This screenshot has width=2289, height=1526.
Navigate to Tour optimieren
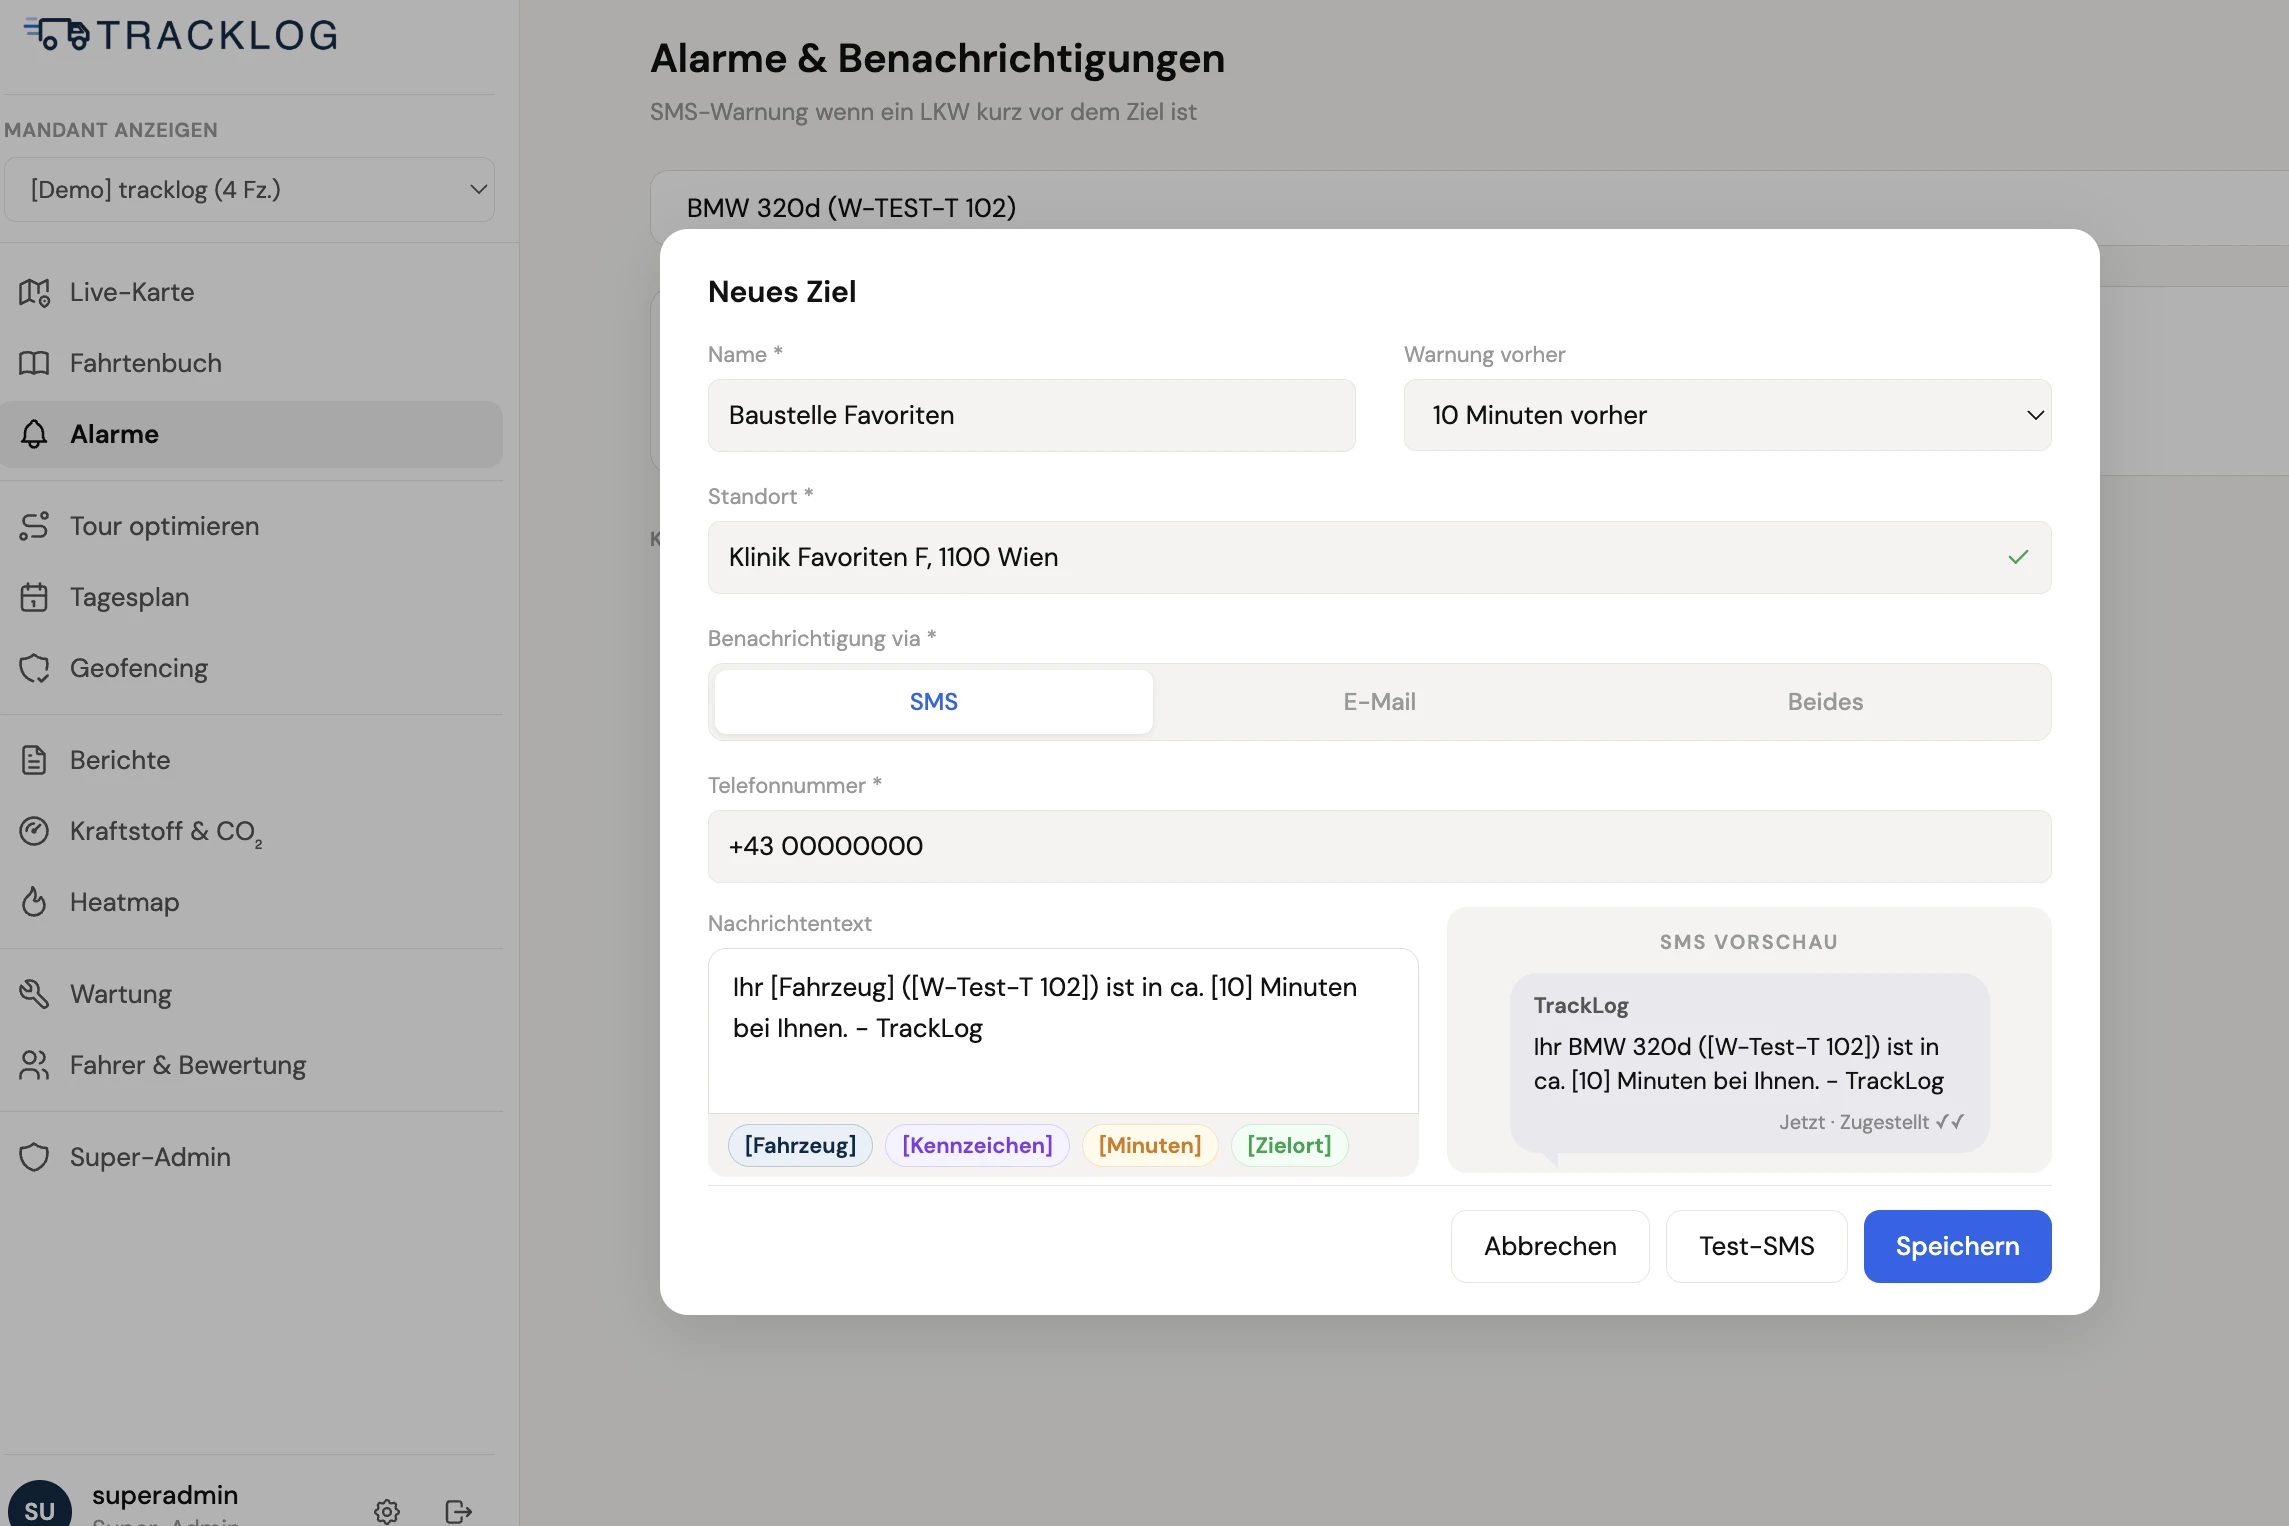pyautogui.click(x=250, y=526)
